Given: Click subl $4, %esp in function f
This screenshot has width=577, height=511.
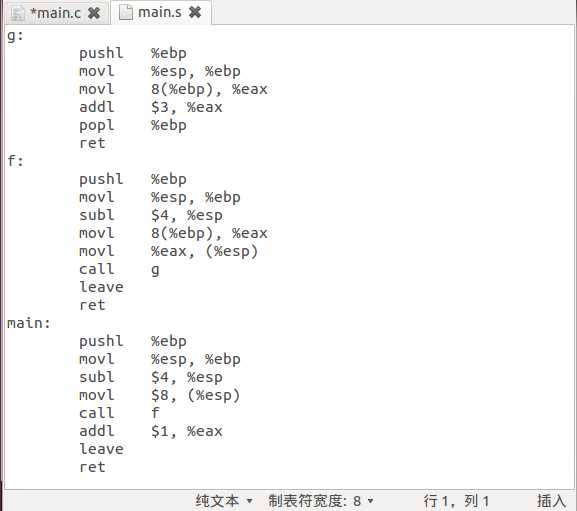Looking at the screenshot, I should pyautogui.click(x=151, y=215).
